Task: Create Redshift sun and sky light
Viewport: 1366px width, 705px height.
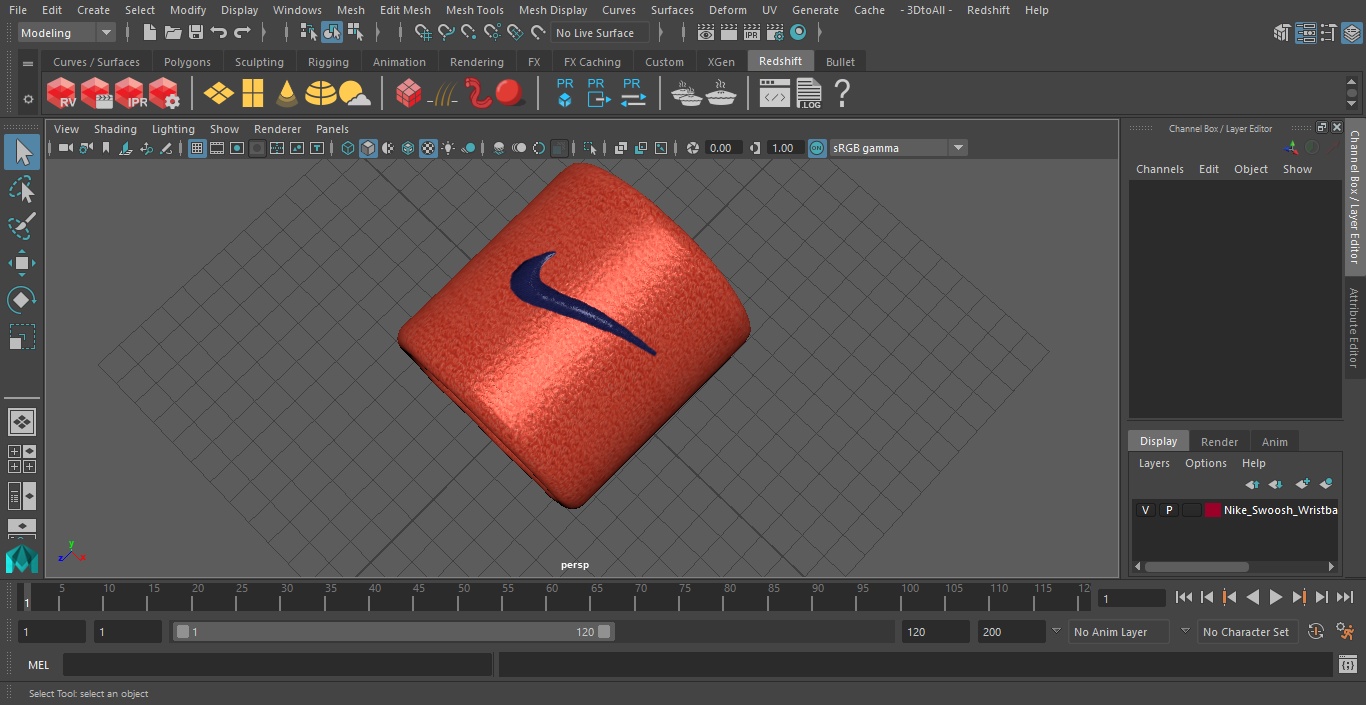Action: [x=355, y=94]
